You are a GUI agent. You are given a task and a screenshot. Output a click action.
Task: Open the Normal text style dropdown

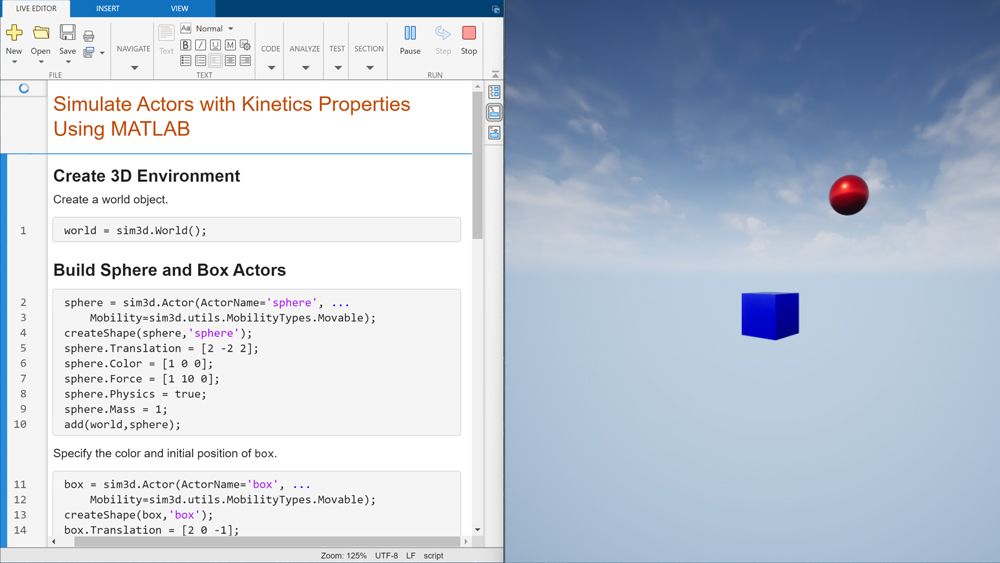214,29
